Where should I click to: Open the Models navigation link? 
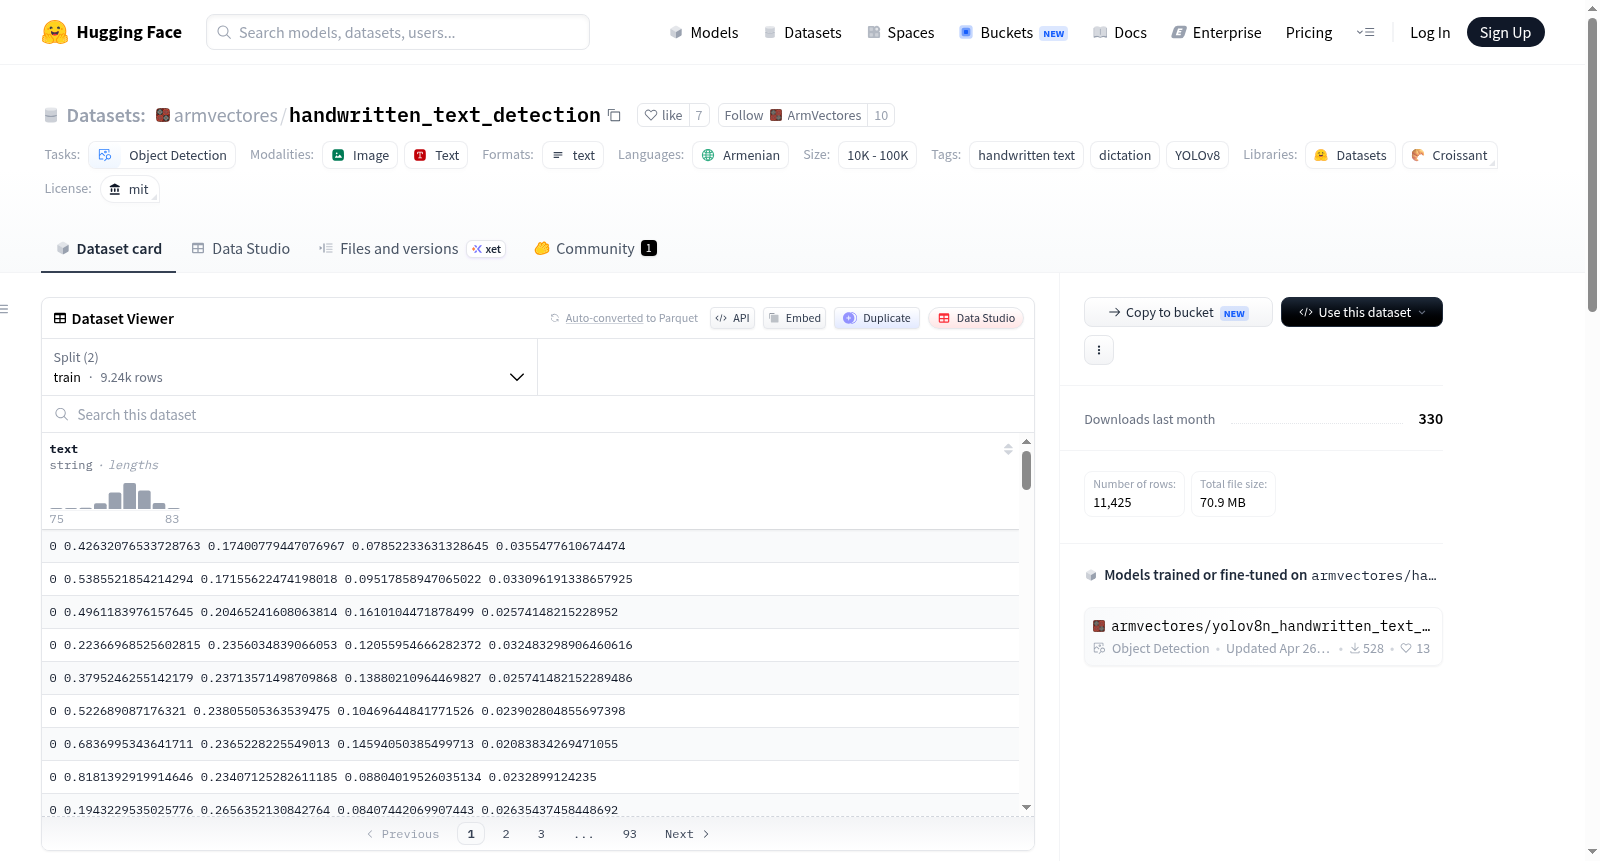(704, 32)
